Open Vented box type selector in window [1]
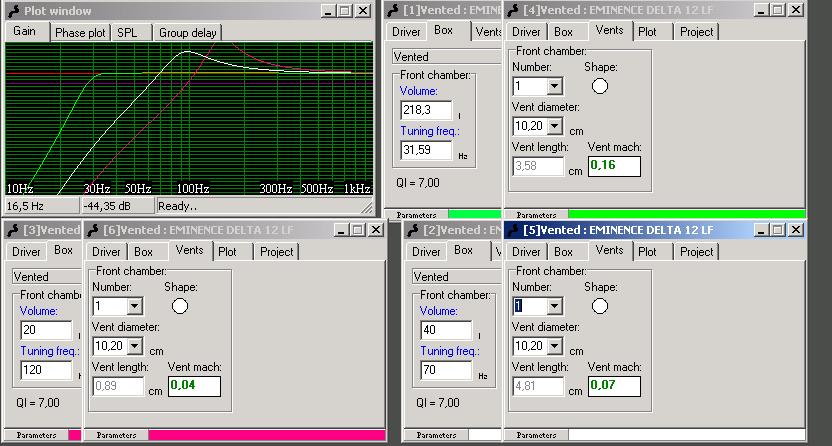Screen dimensions: 832x446 click(447, 57)
